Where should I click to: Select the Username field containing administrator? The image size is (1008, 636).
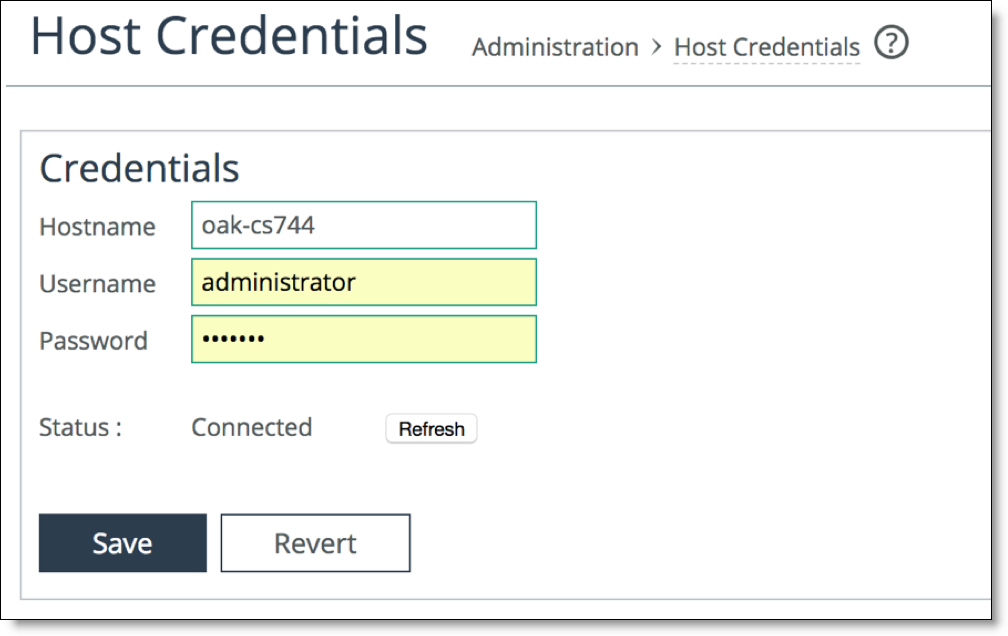click(x=364, y=282)
